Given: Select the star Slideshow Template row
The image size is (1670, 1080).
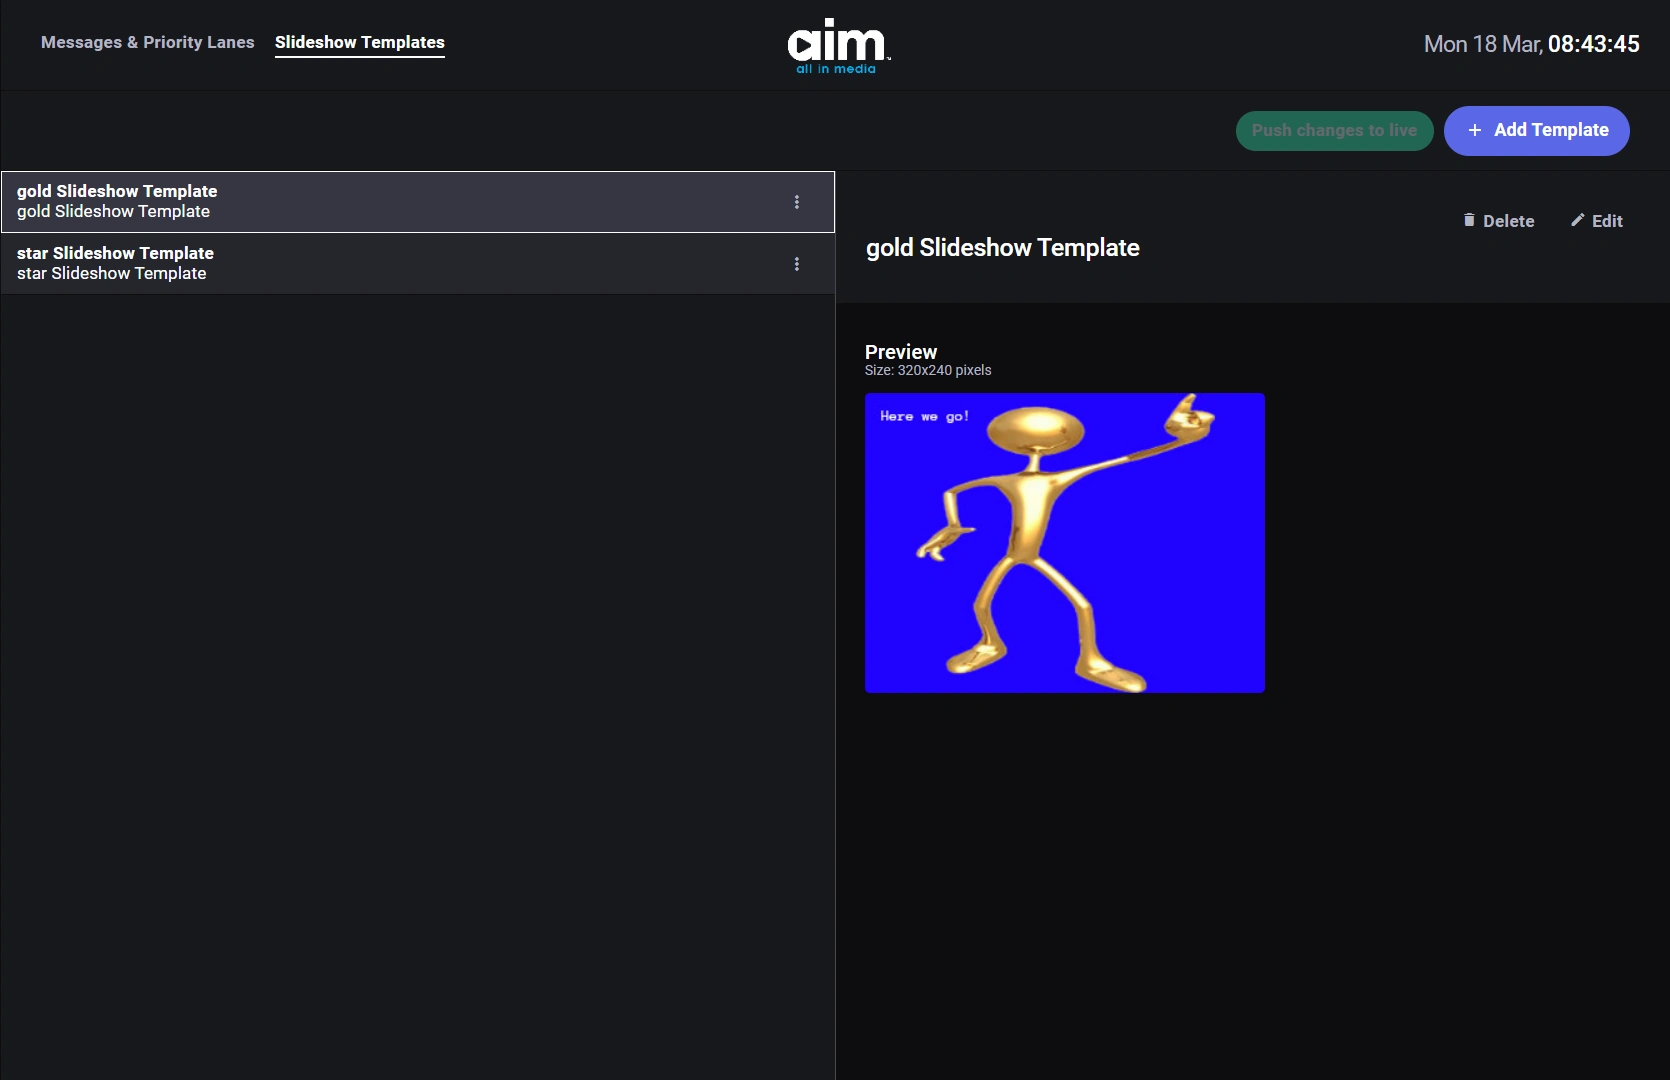Looking at the screenshot, I should 418,264.
